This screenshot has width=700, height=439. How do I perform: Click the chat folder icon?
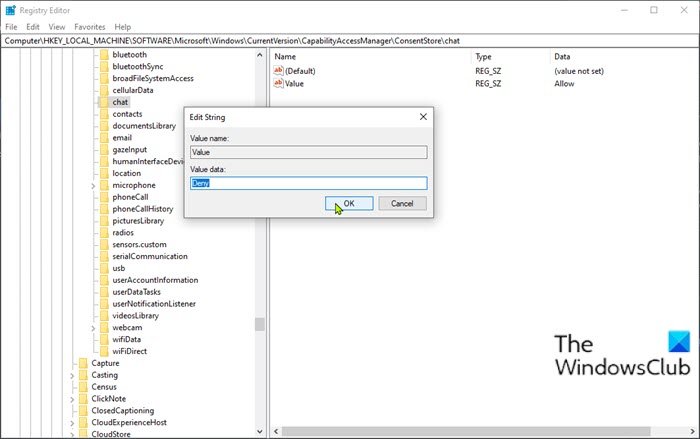[104, 102]
